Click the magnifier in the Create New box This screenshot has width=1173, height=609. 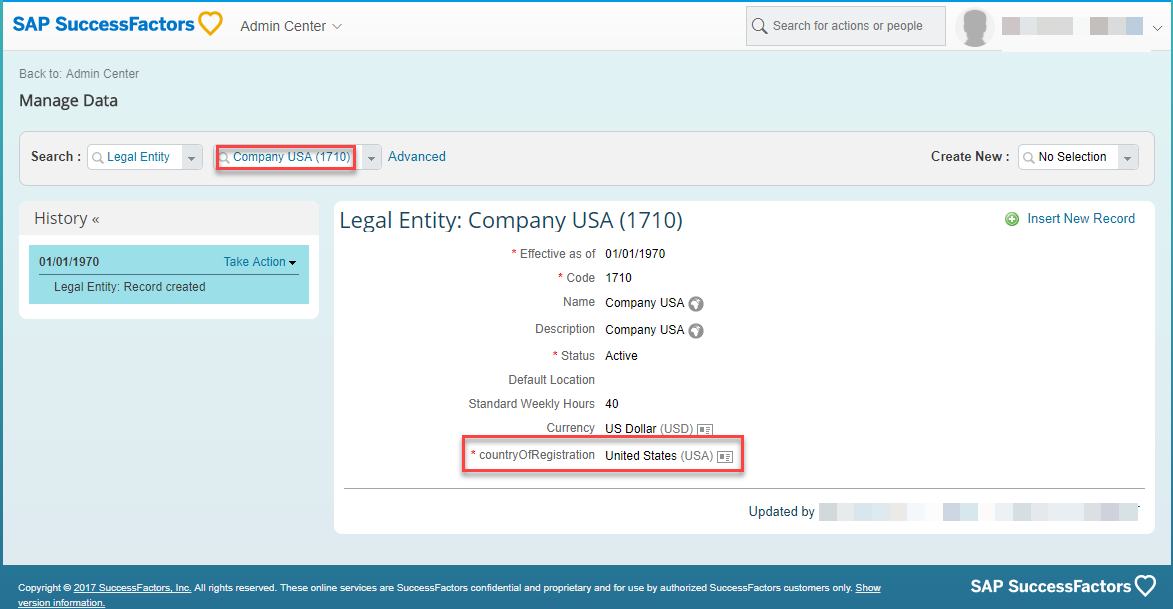(x=1029, y=158)
